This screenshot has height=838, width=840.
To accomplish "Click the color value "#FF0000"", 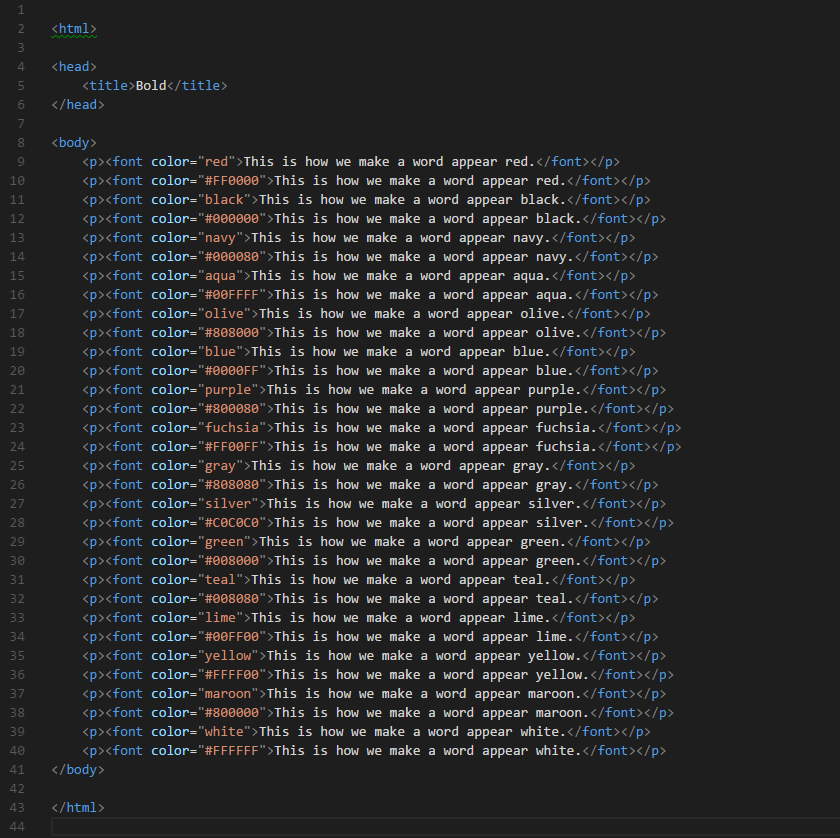I will (232, 181).
